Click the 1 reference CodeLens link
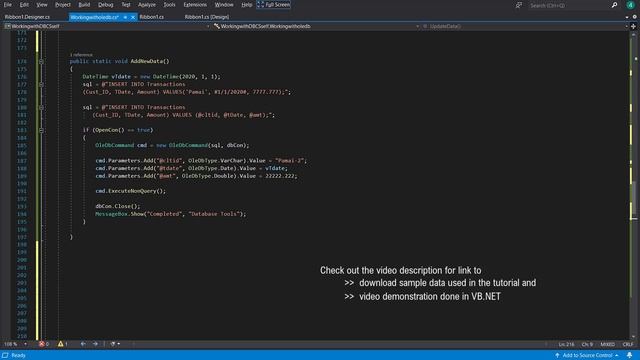The width and height of the screenshot is (640, 360). (x=81, y=55)
